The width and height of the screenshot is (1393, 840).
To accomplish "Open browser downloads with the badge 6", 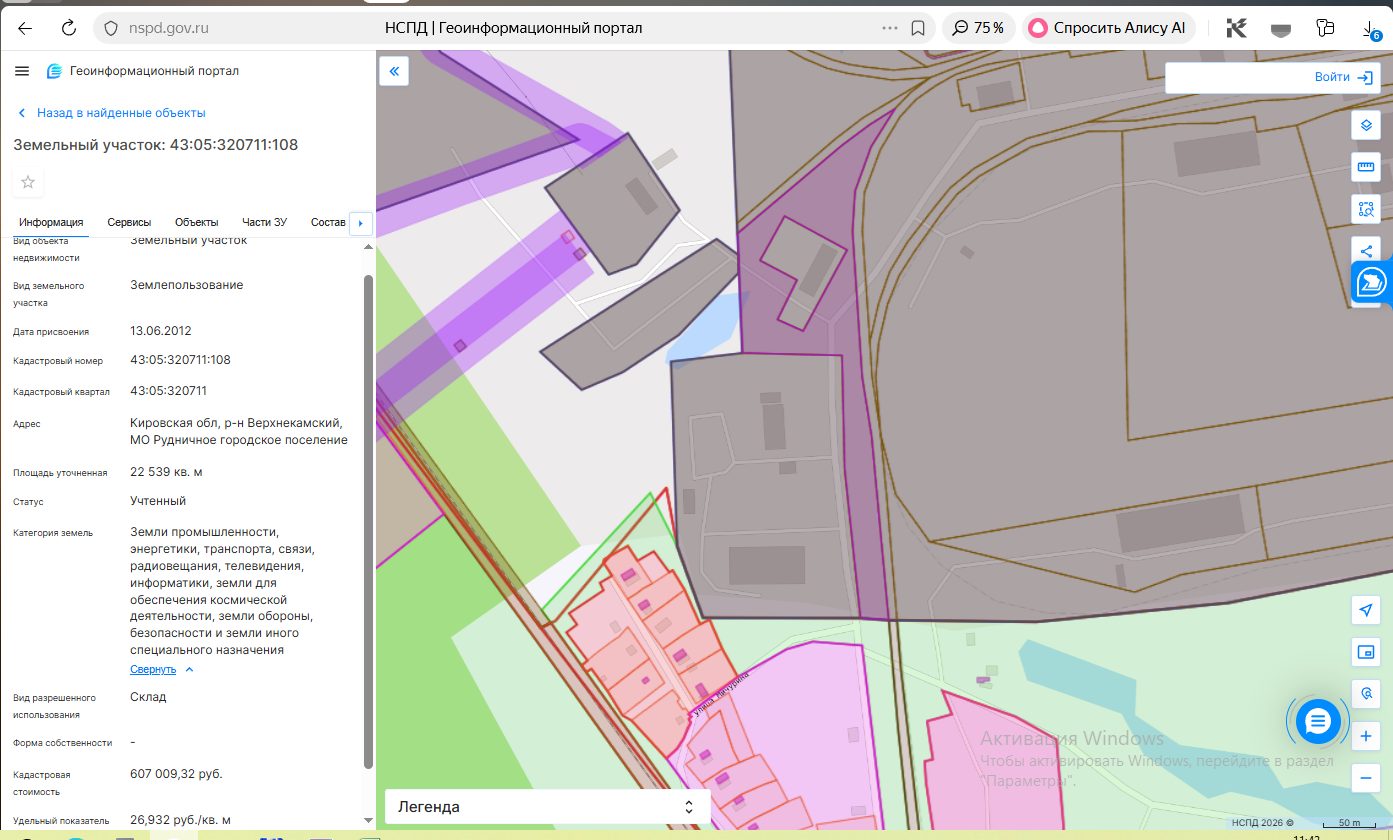I will pyautogui.click(x=1373, y=29).
